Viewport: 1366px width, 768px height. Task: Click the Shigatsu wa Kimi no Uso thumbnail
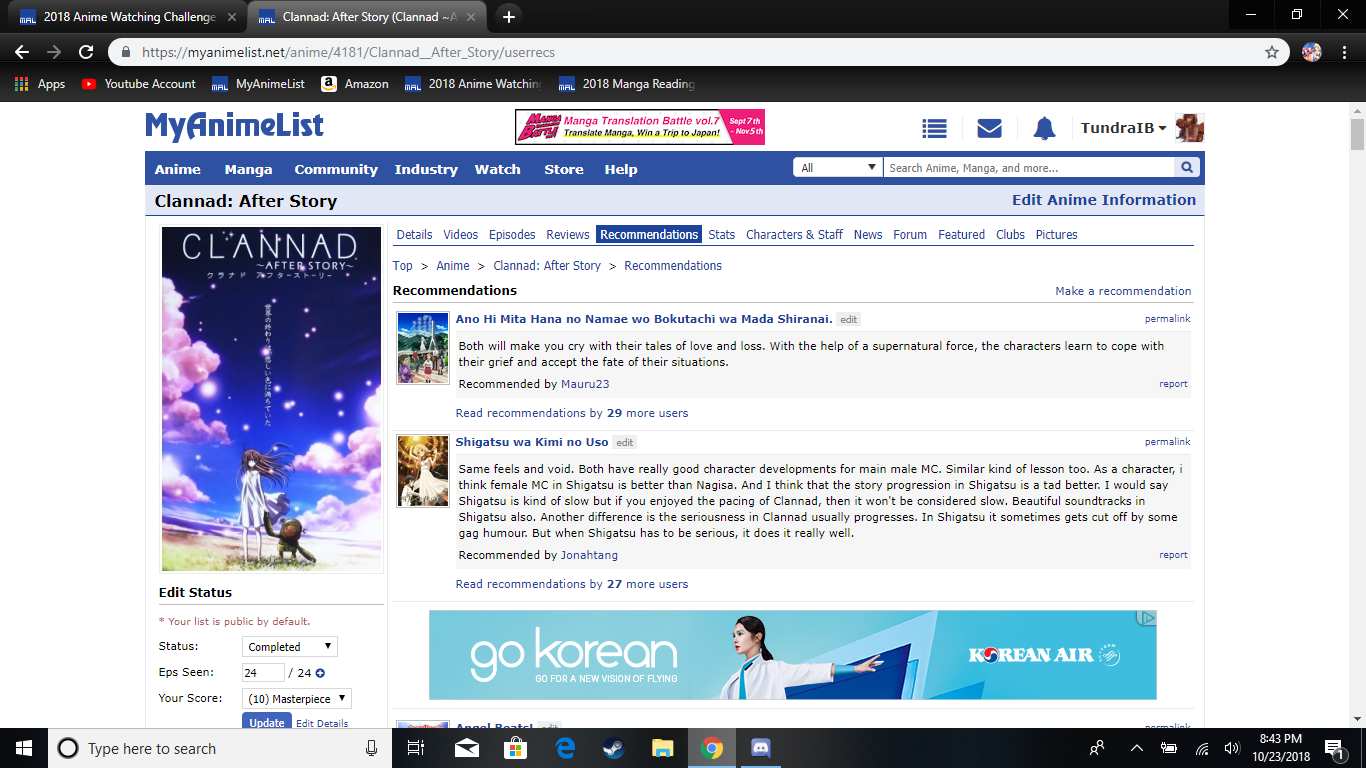tap(423, 470)
